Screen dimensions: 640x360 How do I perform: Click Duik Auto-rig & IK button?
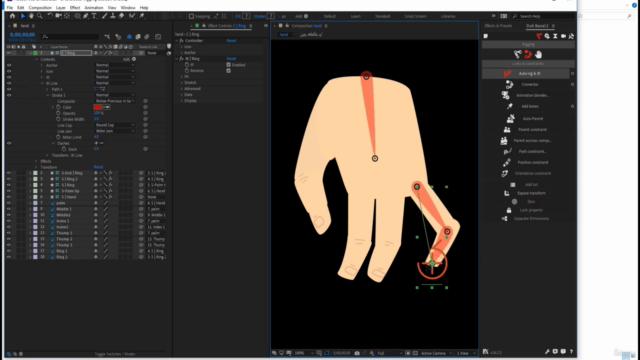[525, 73]
